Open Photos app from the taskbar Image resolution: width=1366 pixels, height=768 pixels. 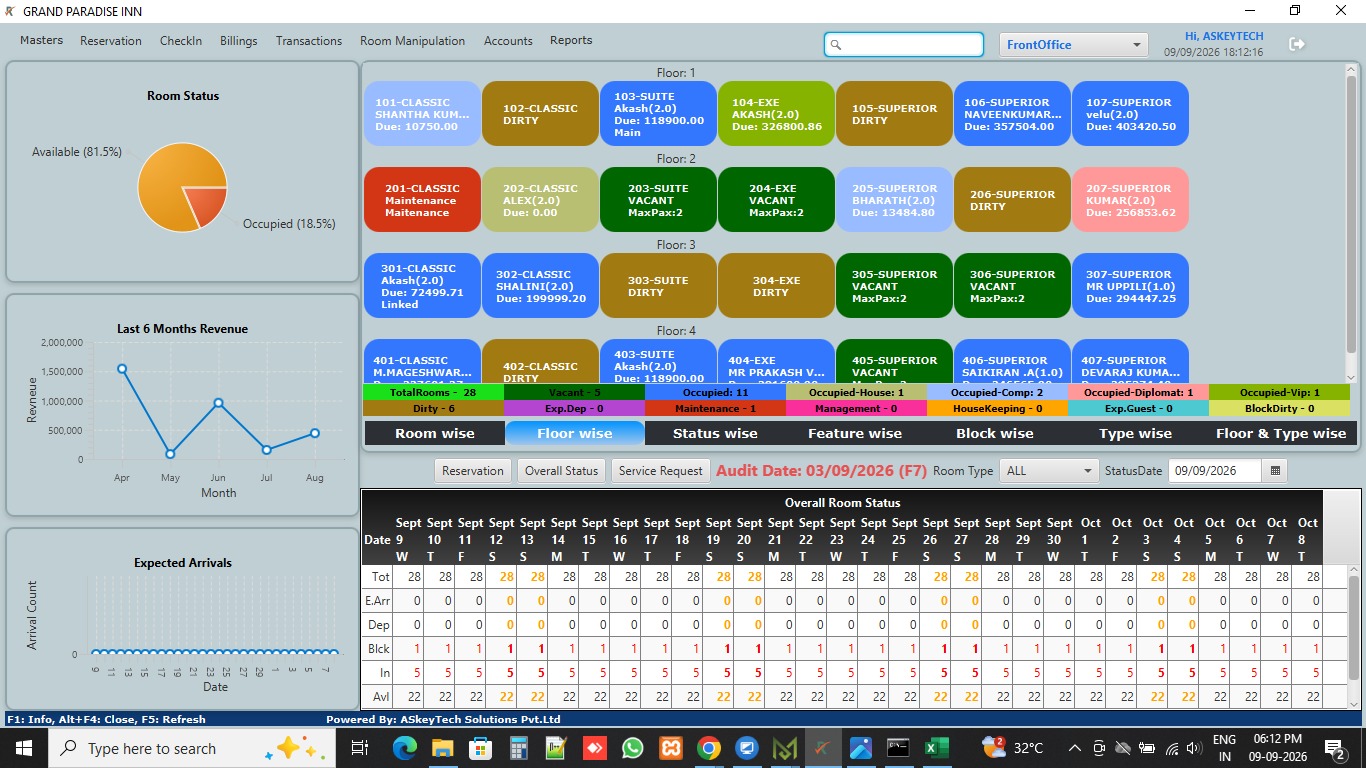click(861, 748)
